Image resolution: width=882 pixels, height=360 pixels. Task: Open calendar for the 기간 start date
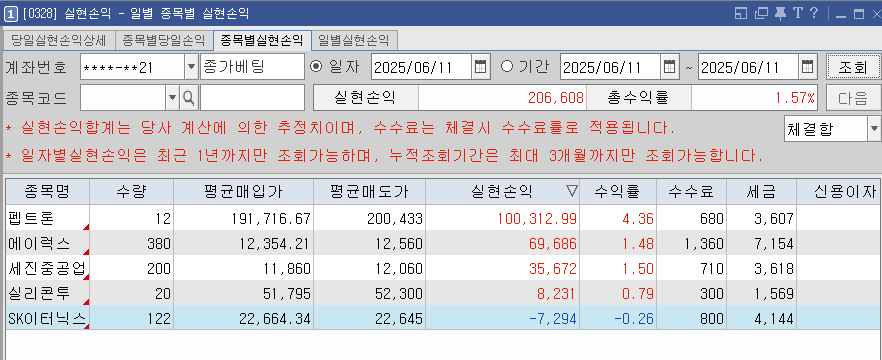pyautogui.click(x=669, y=67)
